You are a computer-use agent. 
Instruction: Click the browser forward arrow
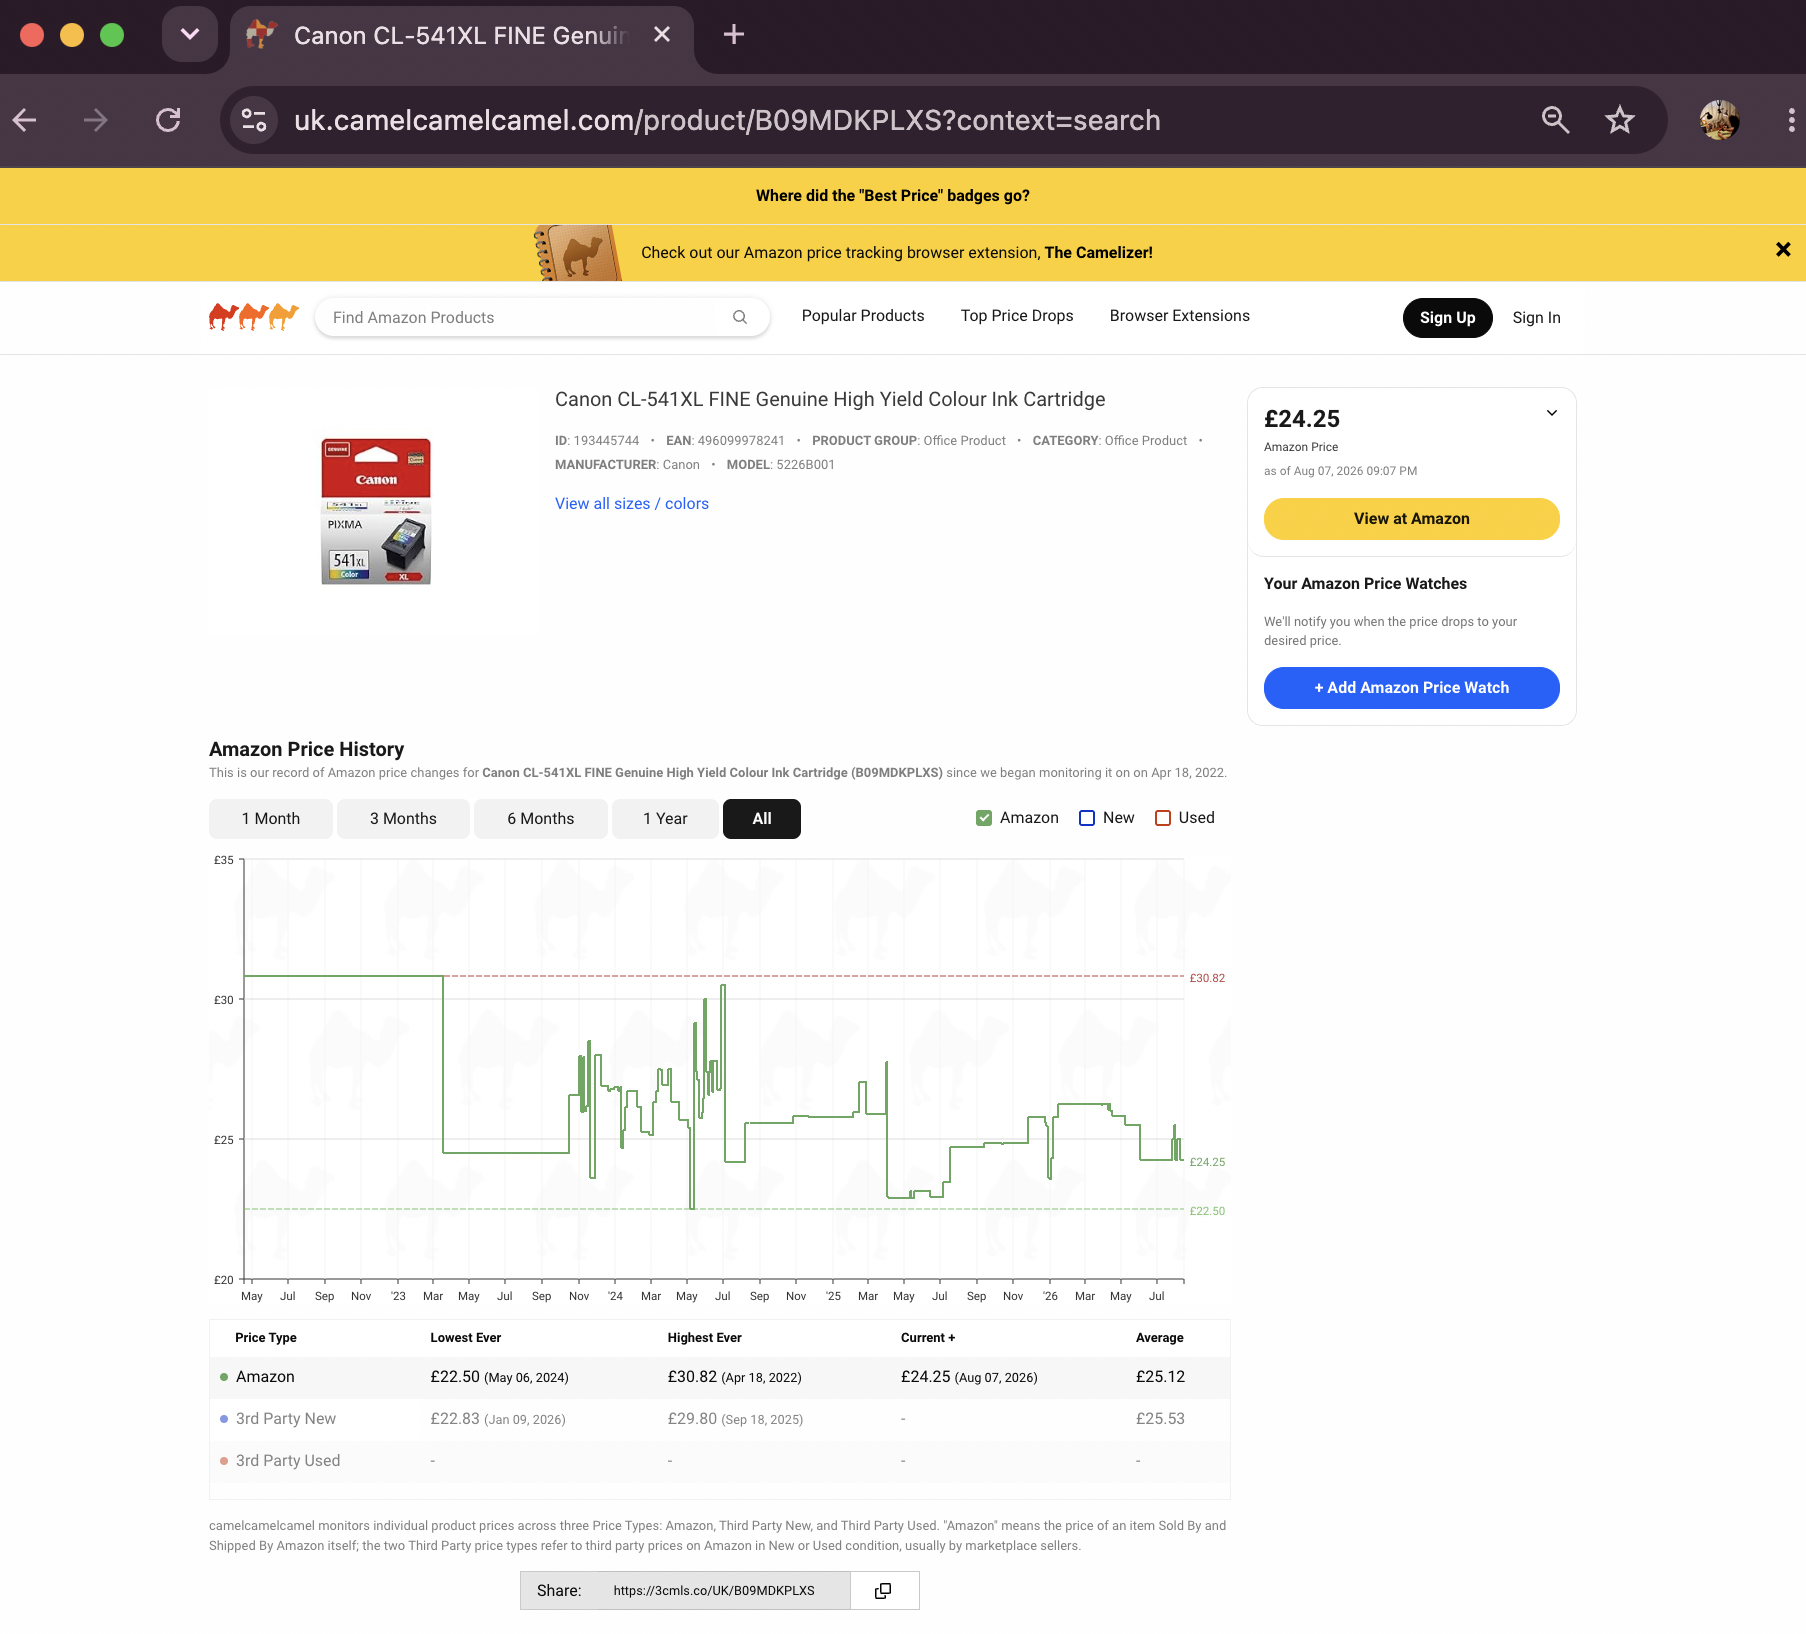[x=96, y=120]
